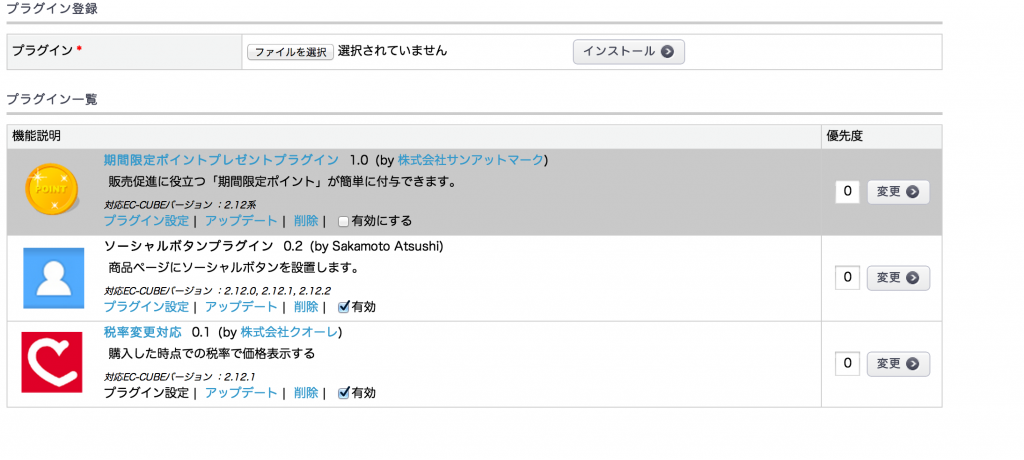This screenshot has height=460, width=1024.
Task: Click the プラグイン一覧 section heading
Action: coord(52,99)
